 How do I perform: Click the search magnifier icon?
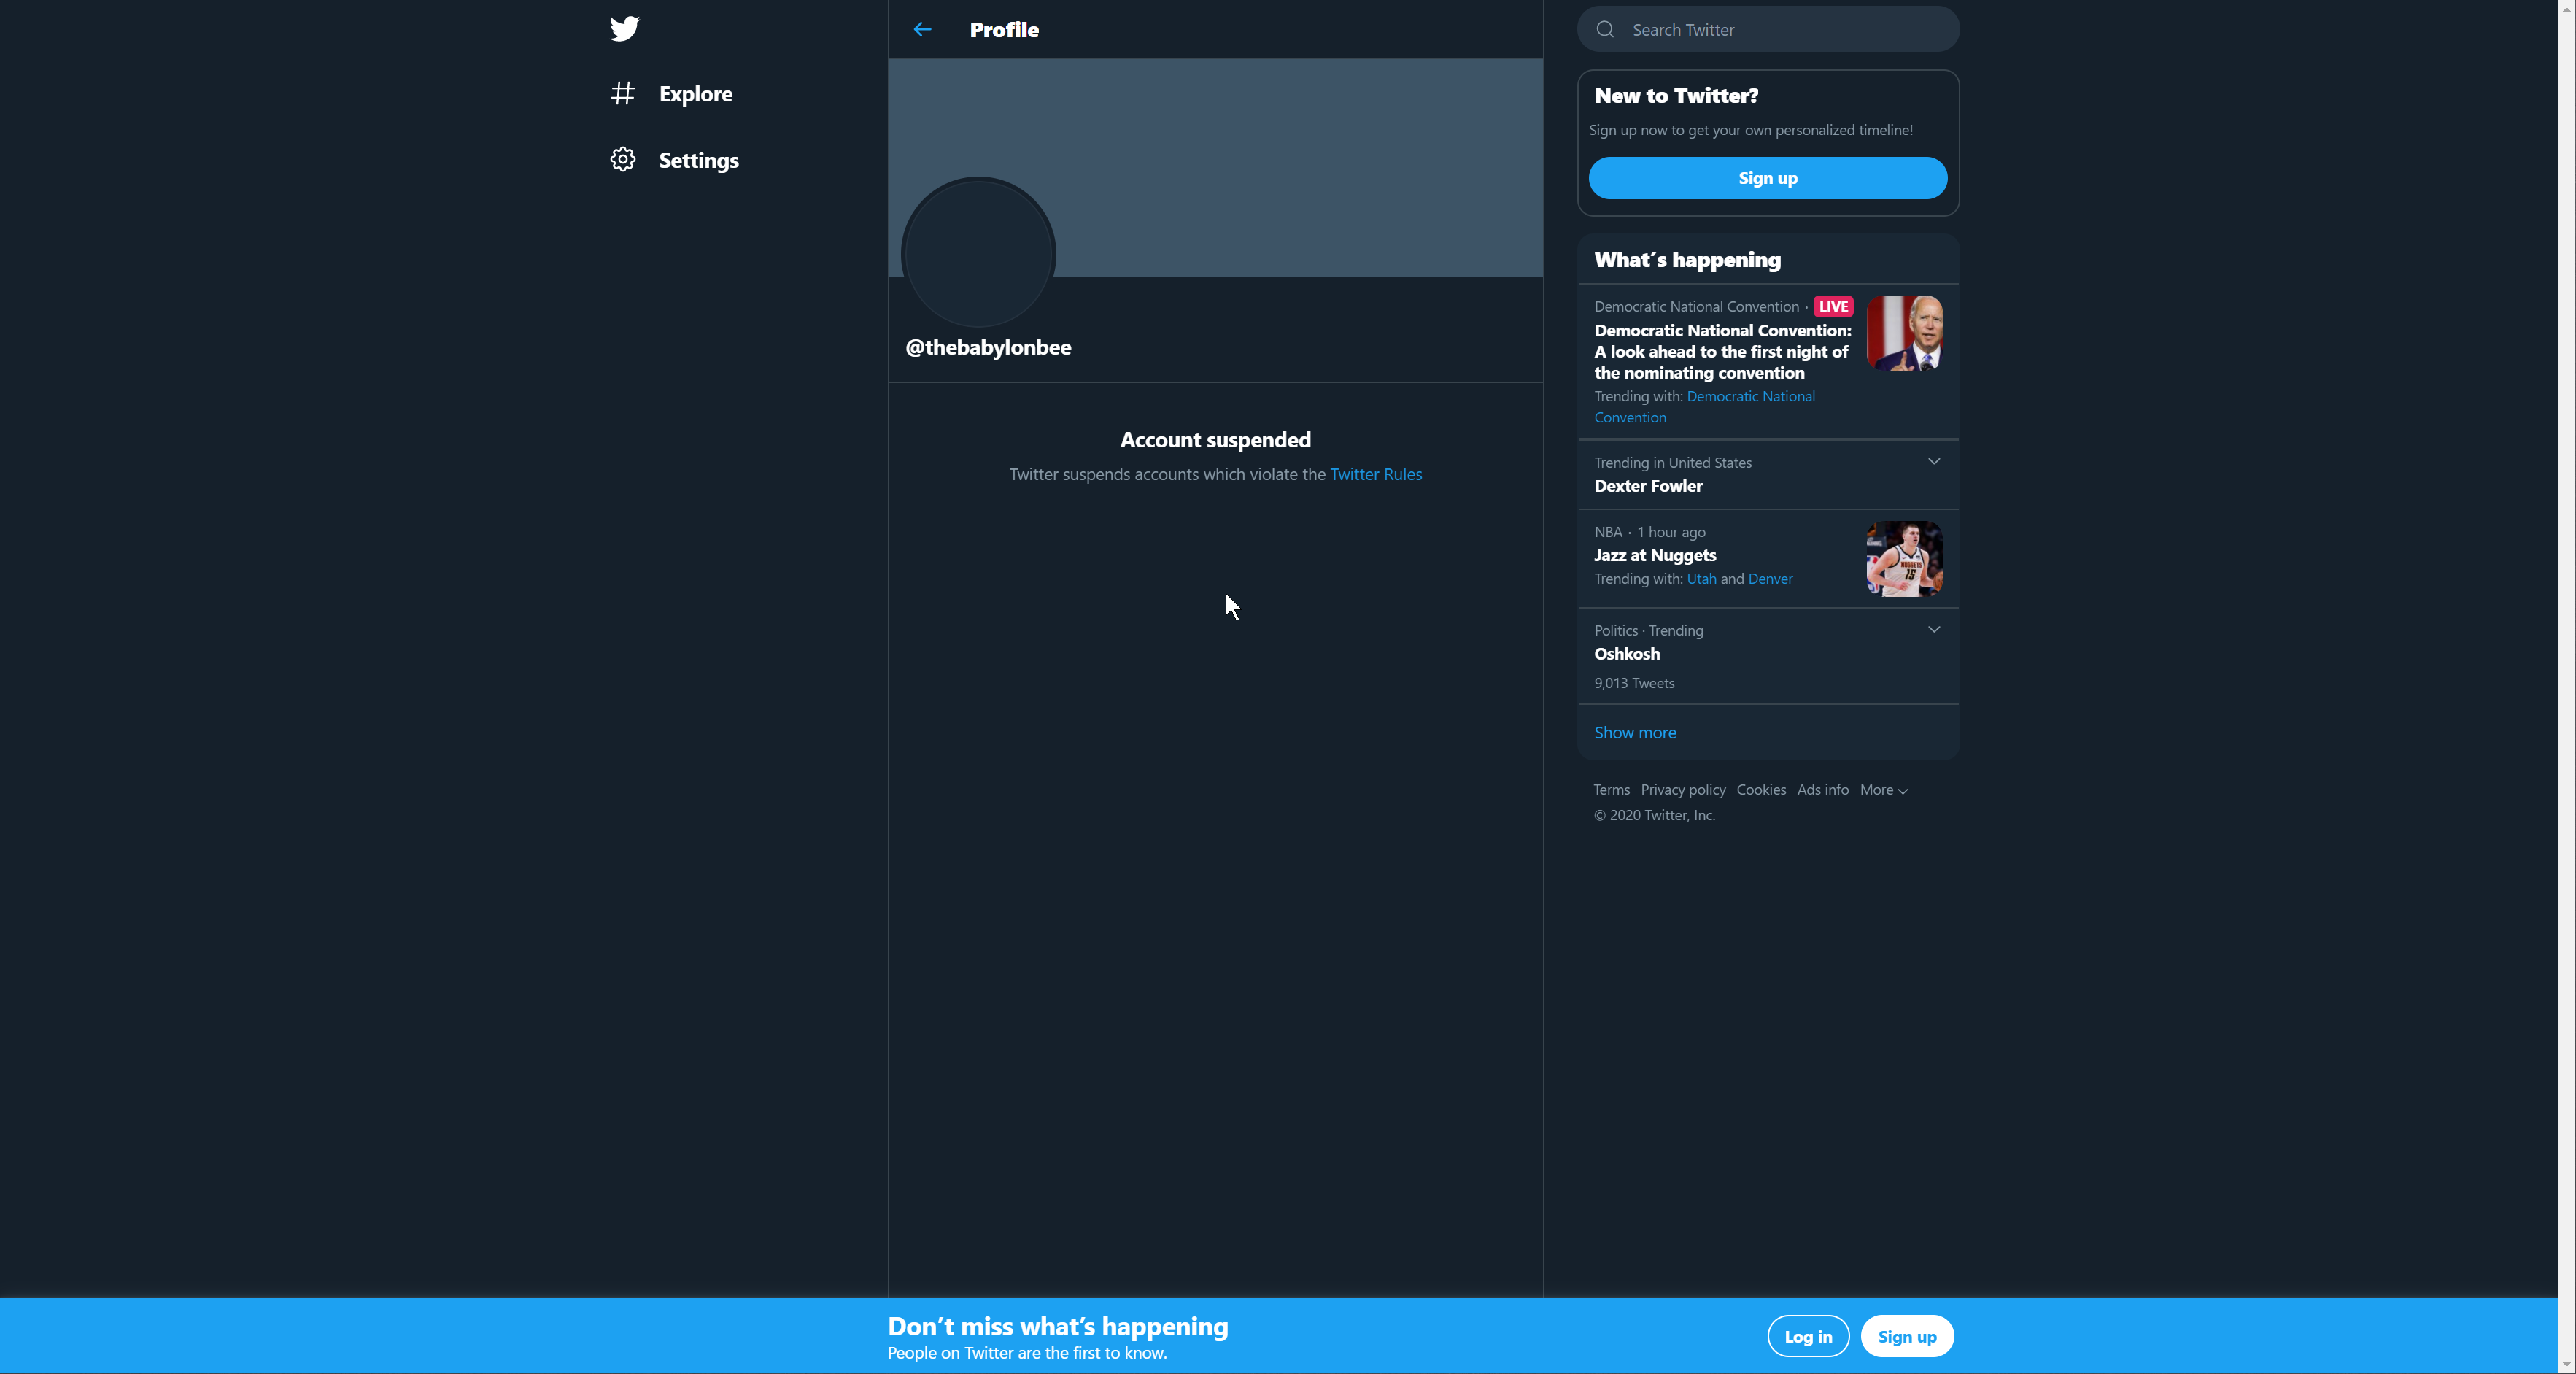[1605, 29]
